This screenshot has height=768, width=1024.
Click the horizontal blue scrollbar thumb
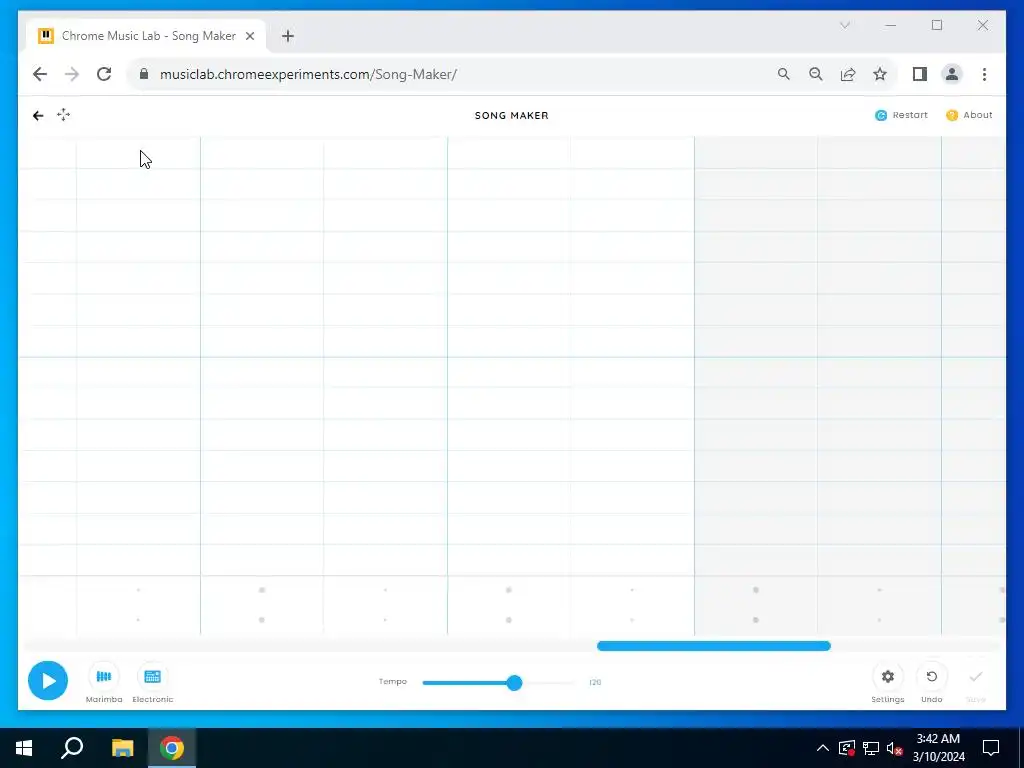pos(714,646)
